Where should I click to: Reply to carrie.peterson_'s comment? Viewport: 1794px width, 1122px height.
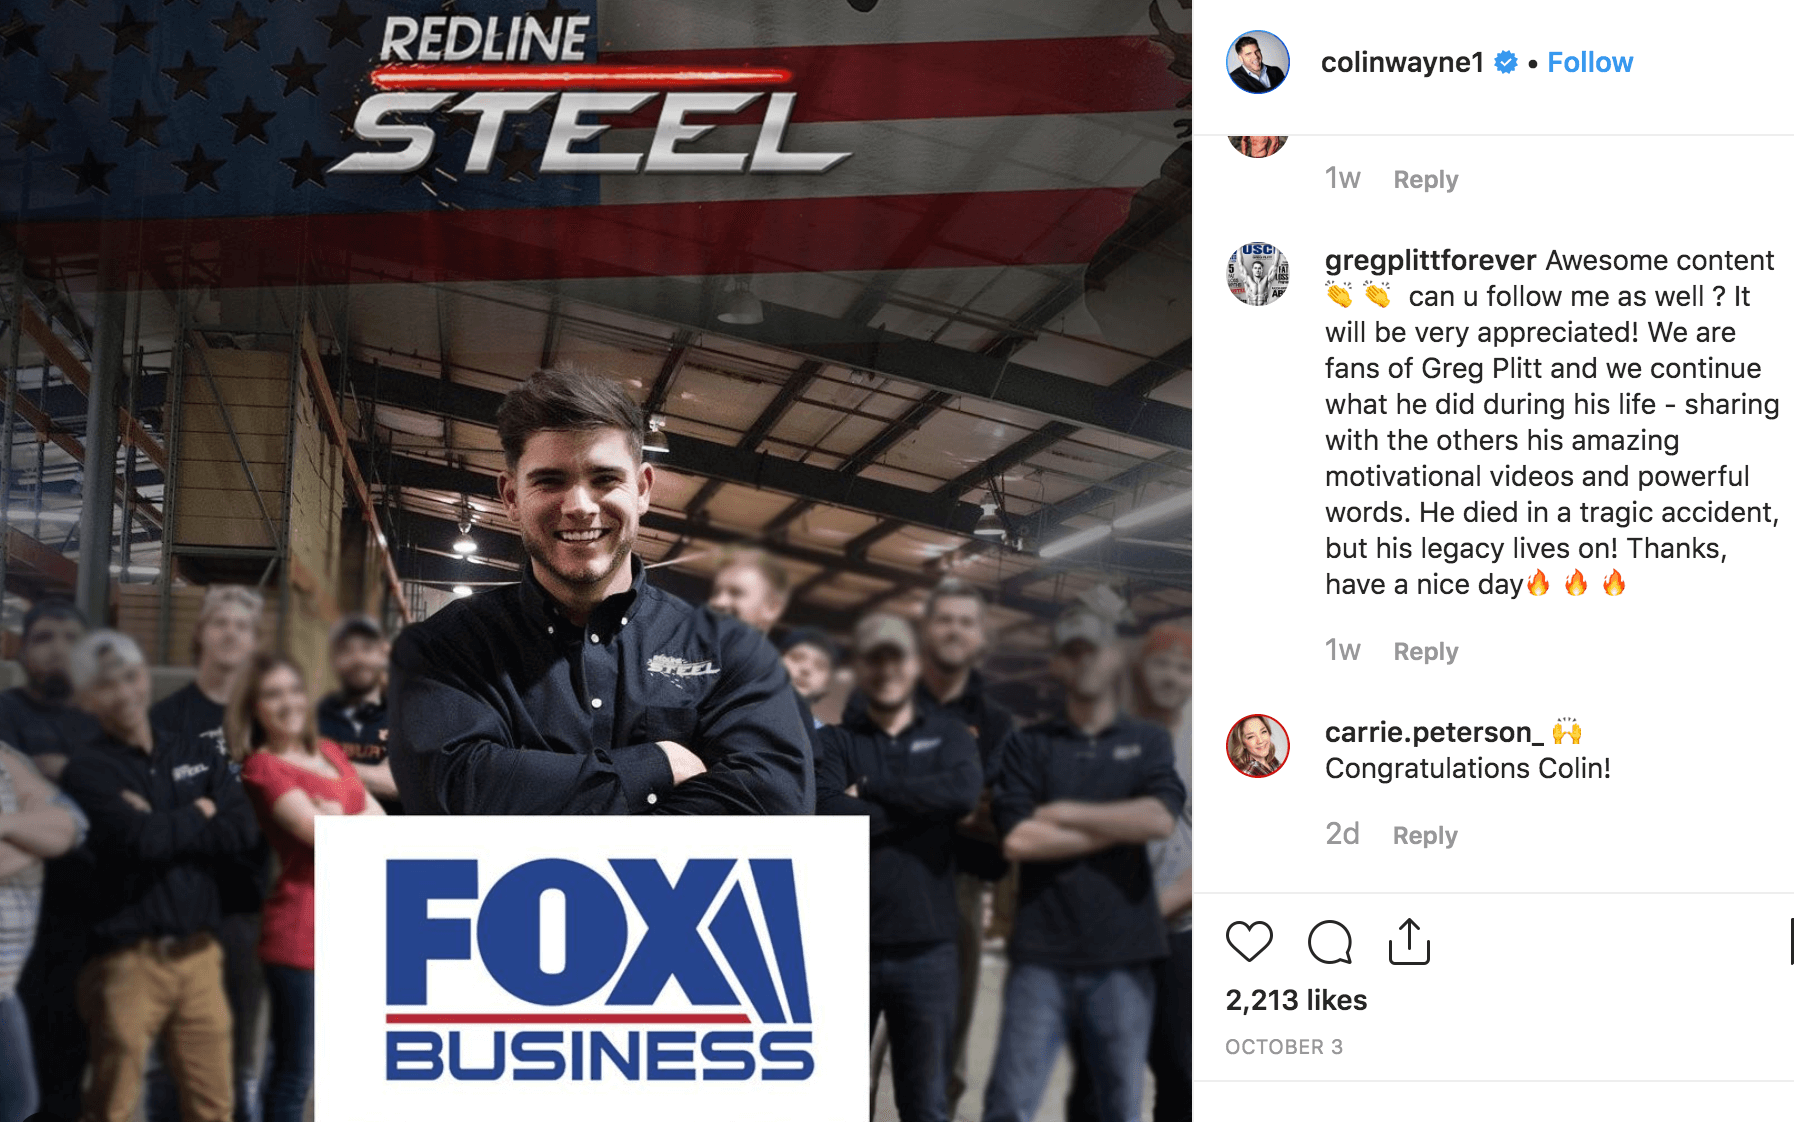(x=1425, y=836)
